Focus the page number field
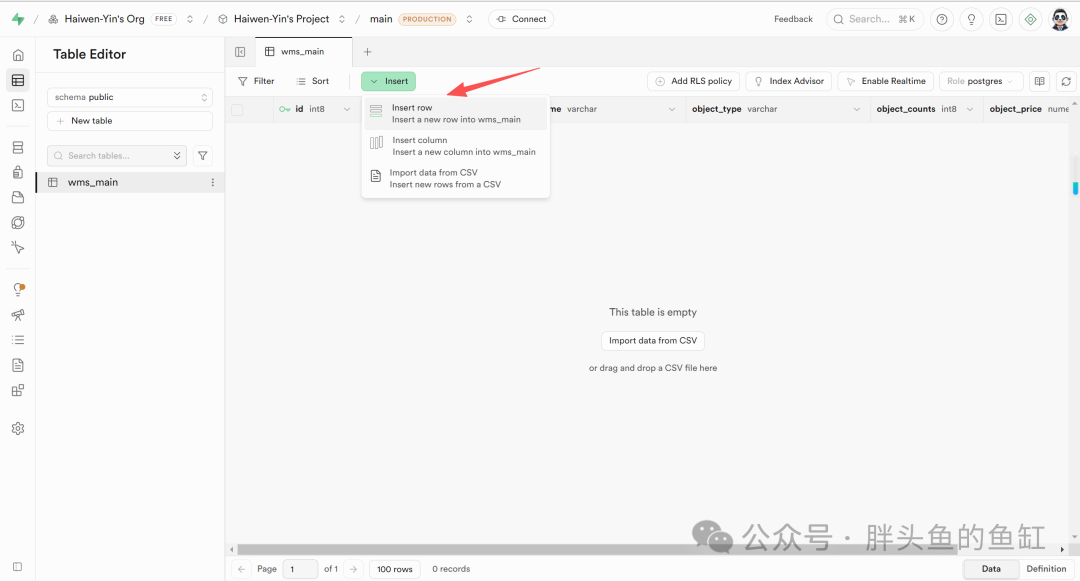This screenshot has width=1080, height=581. [x=300, y=569]
